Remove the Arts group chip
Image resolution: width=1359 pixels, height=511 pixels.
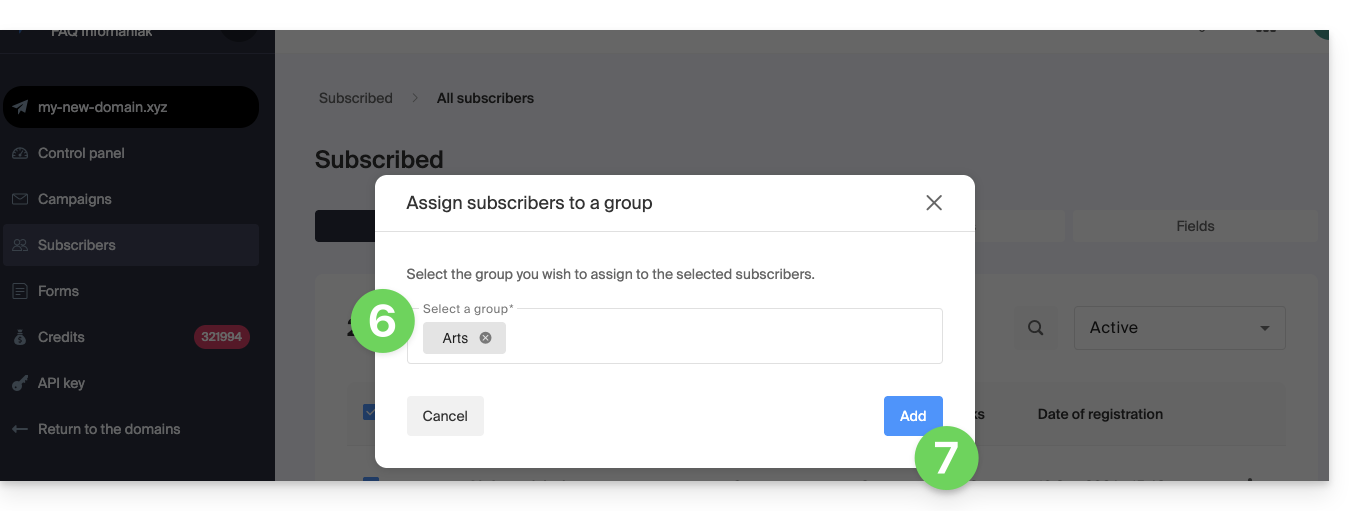(x=486, y=338)
